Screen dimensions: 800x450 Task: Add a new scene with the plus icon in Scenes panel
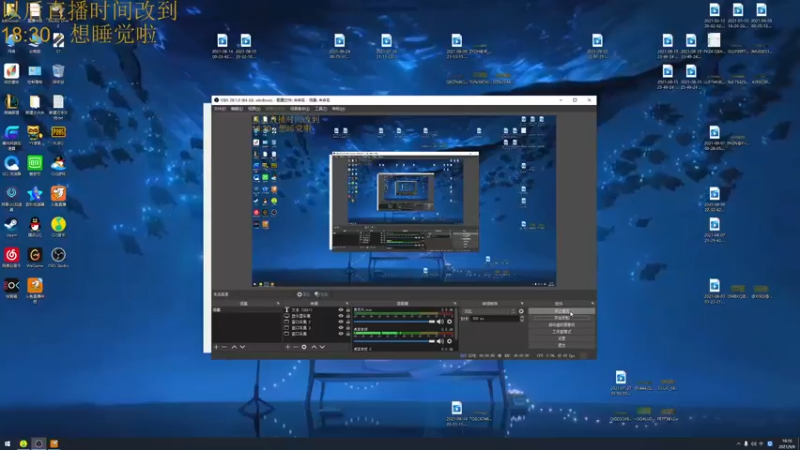pyautogui.click(x=216, y=347)
